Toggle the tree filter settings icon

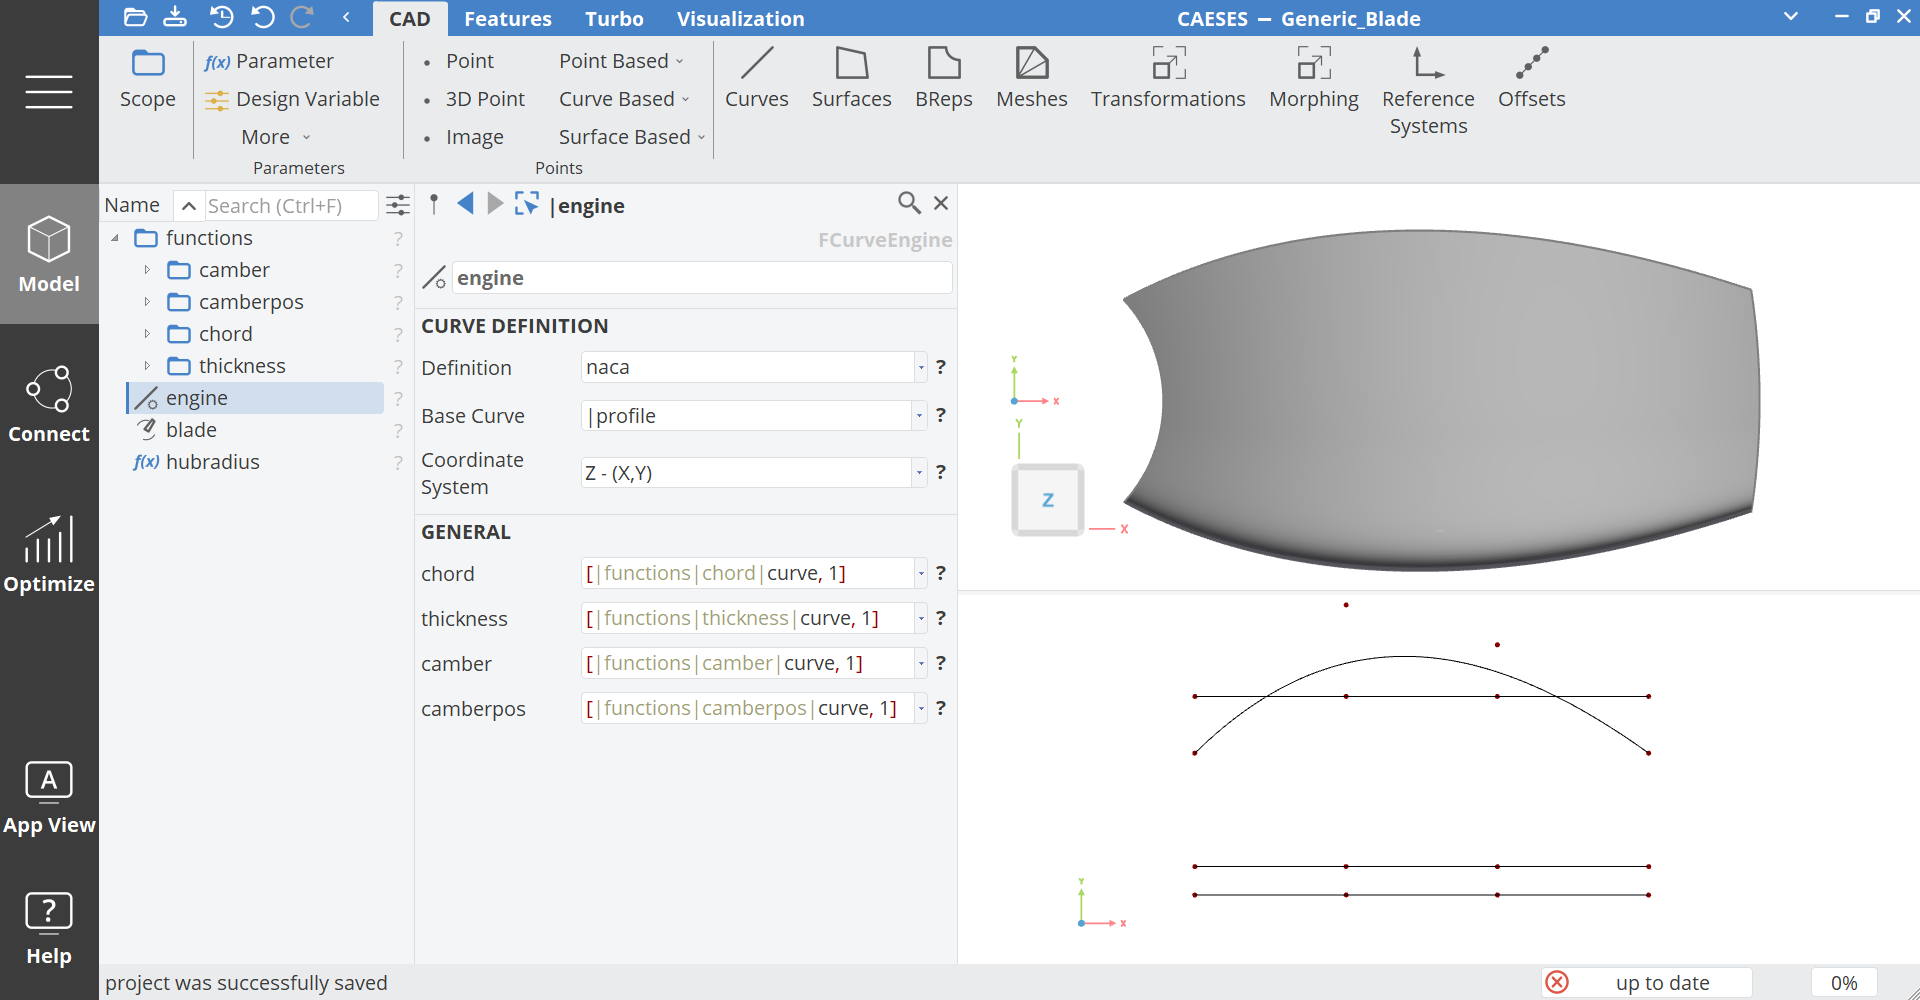point(398,206)
